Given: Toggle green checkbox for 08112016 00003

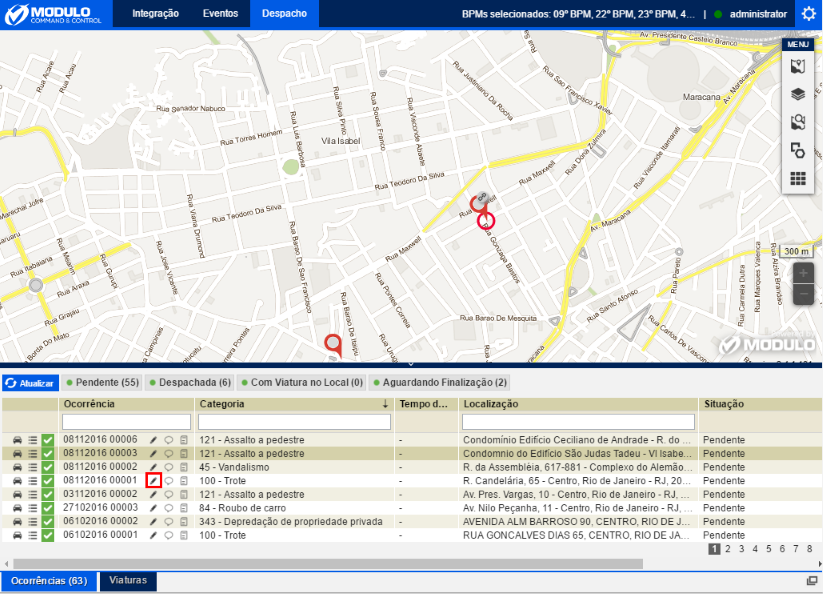Looking at the screenshot, I should pos(48,453).
